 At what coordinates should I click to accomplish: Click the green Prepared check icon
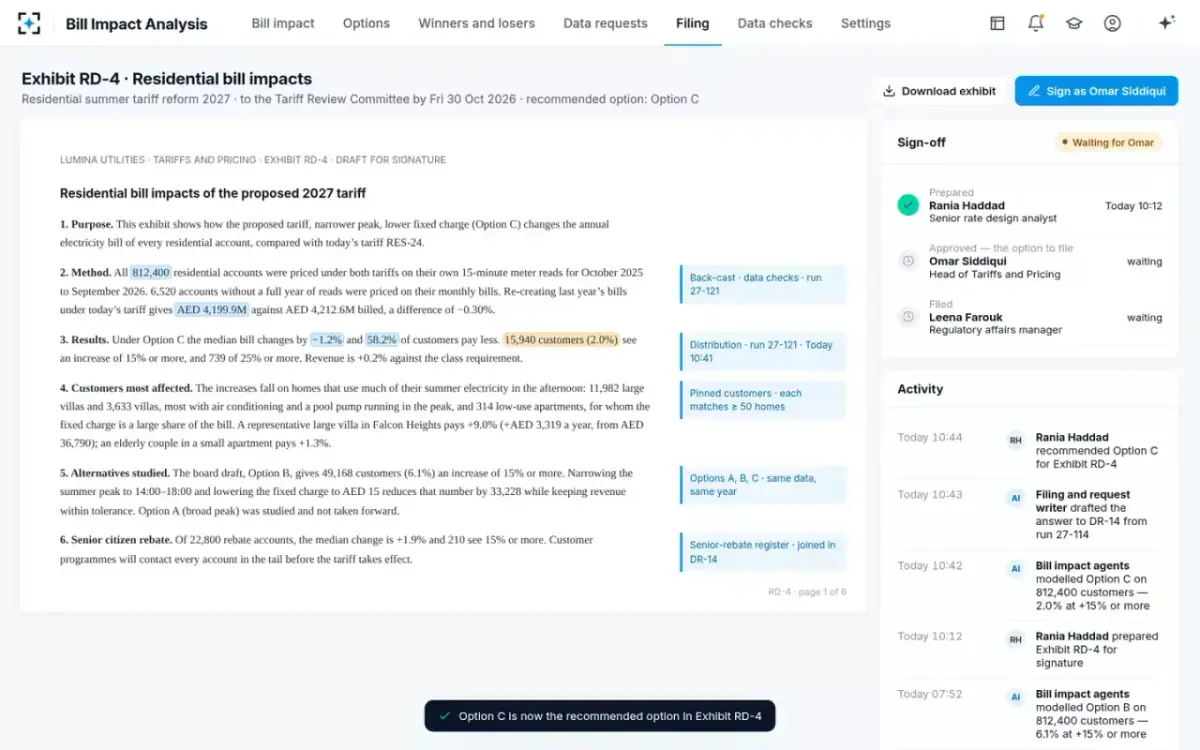click(908, 205)
